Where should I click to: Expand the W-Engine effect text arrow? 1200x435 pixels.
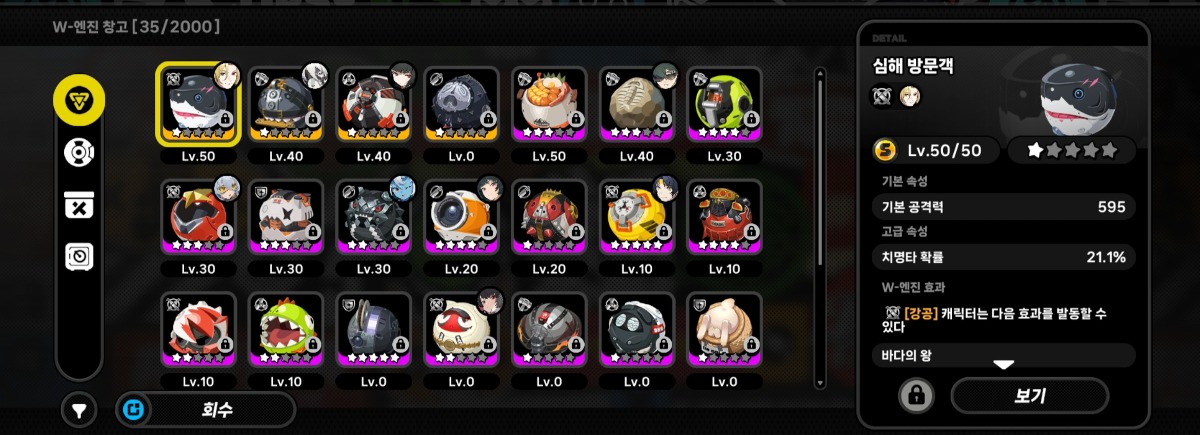(1004, 365)
